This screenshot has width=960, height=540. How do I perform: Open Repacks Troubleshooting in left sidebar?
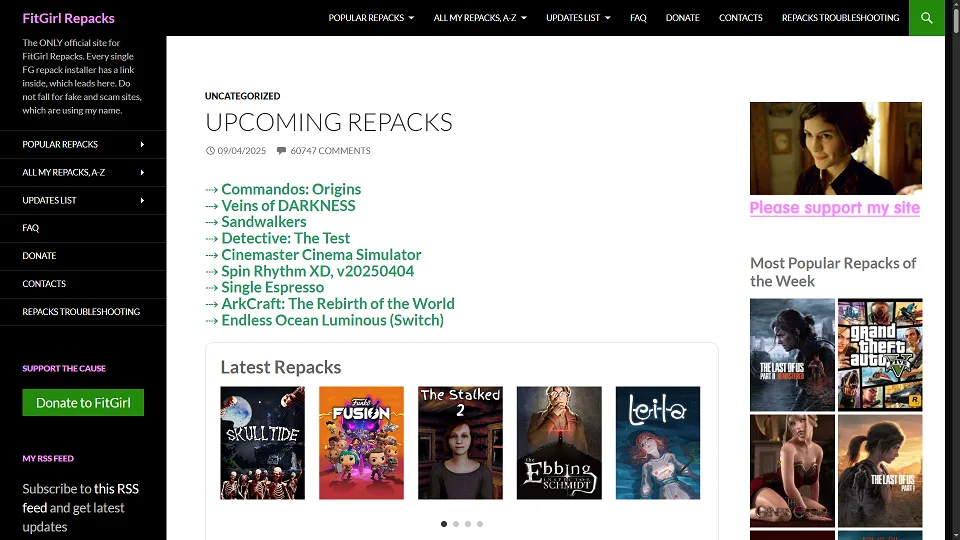pyautogui.click(x=83, y=312)
